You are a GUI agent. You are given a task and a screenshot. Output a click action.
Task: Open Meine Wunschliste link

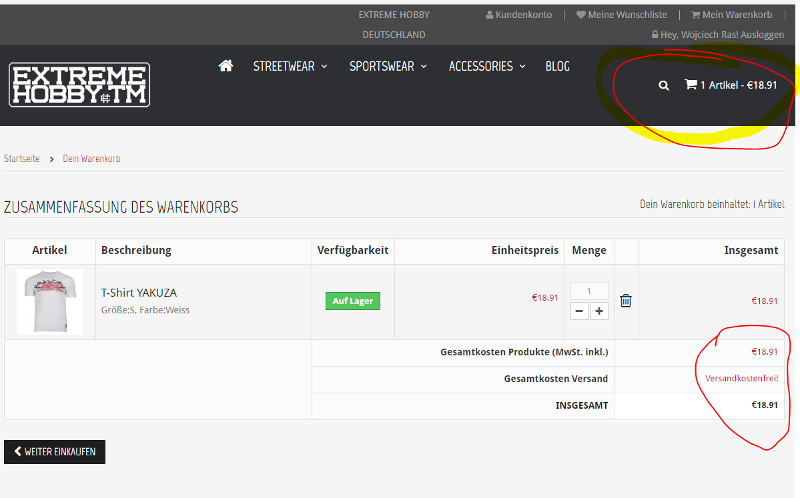tap(621, 15)
